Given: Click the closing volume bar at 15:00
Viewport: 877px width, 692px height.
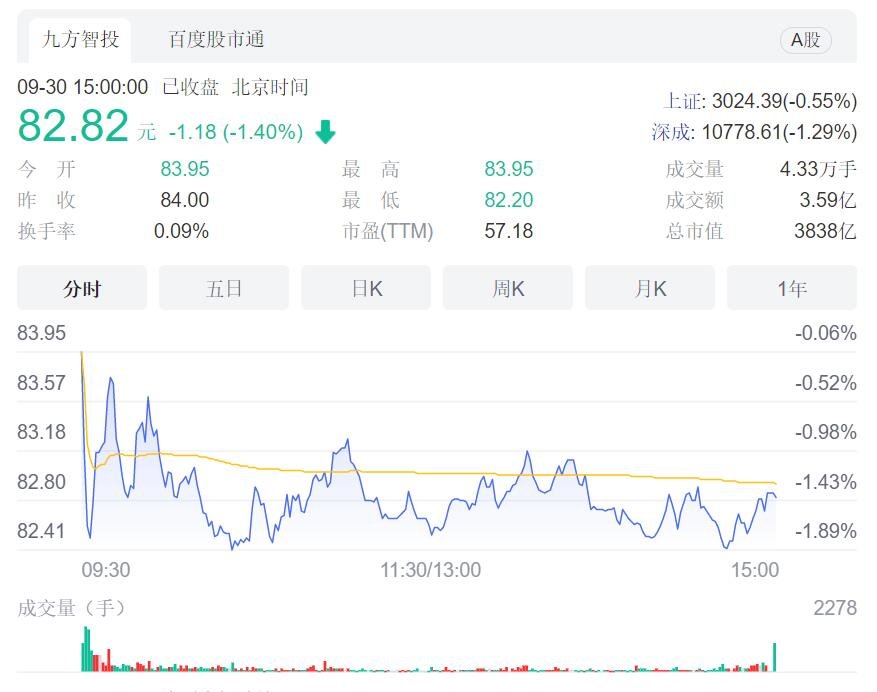Looking at the screenshot, I should click(775, 657).
